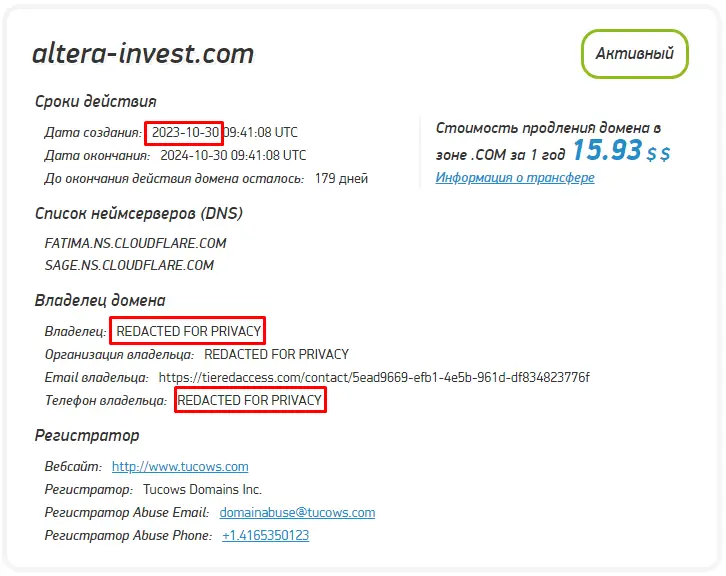The height and width of the screenshot is (576, 726).
Task: Open the Информация о трансфере link
Action: 515,177
